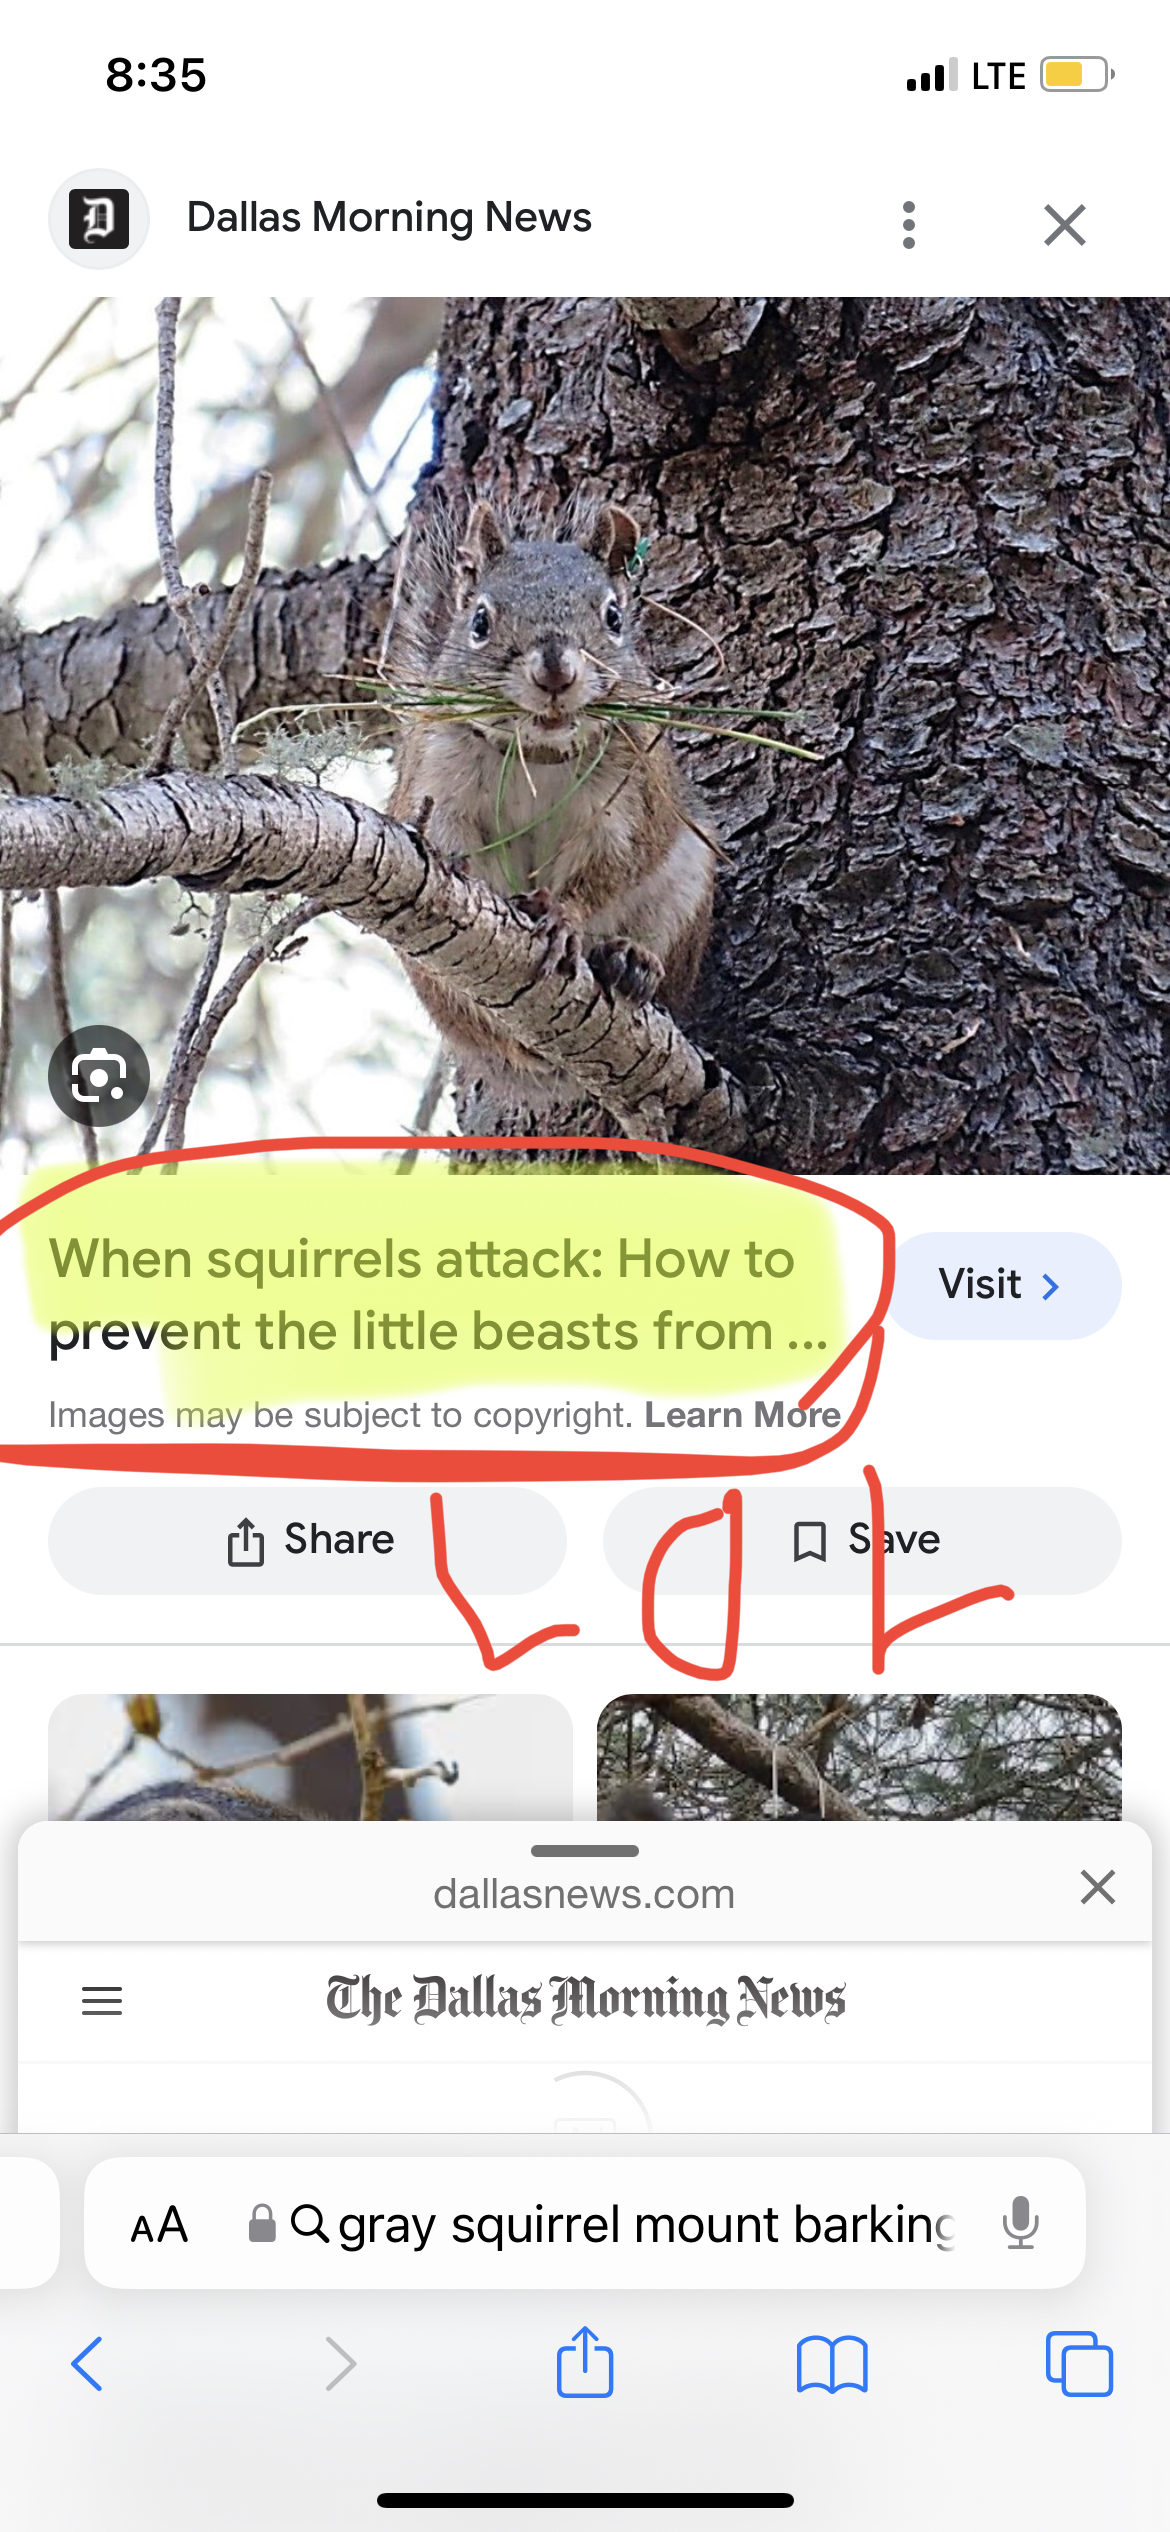Open the dallasnews.com hamburger menu
This screenshot has width=1170, height=2532.
102,2001
